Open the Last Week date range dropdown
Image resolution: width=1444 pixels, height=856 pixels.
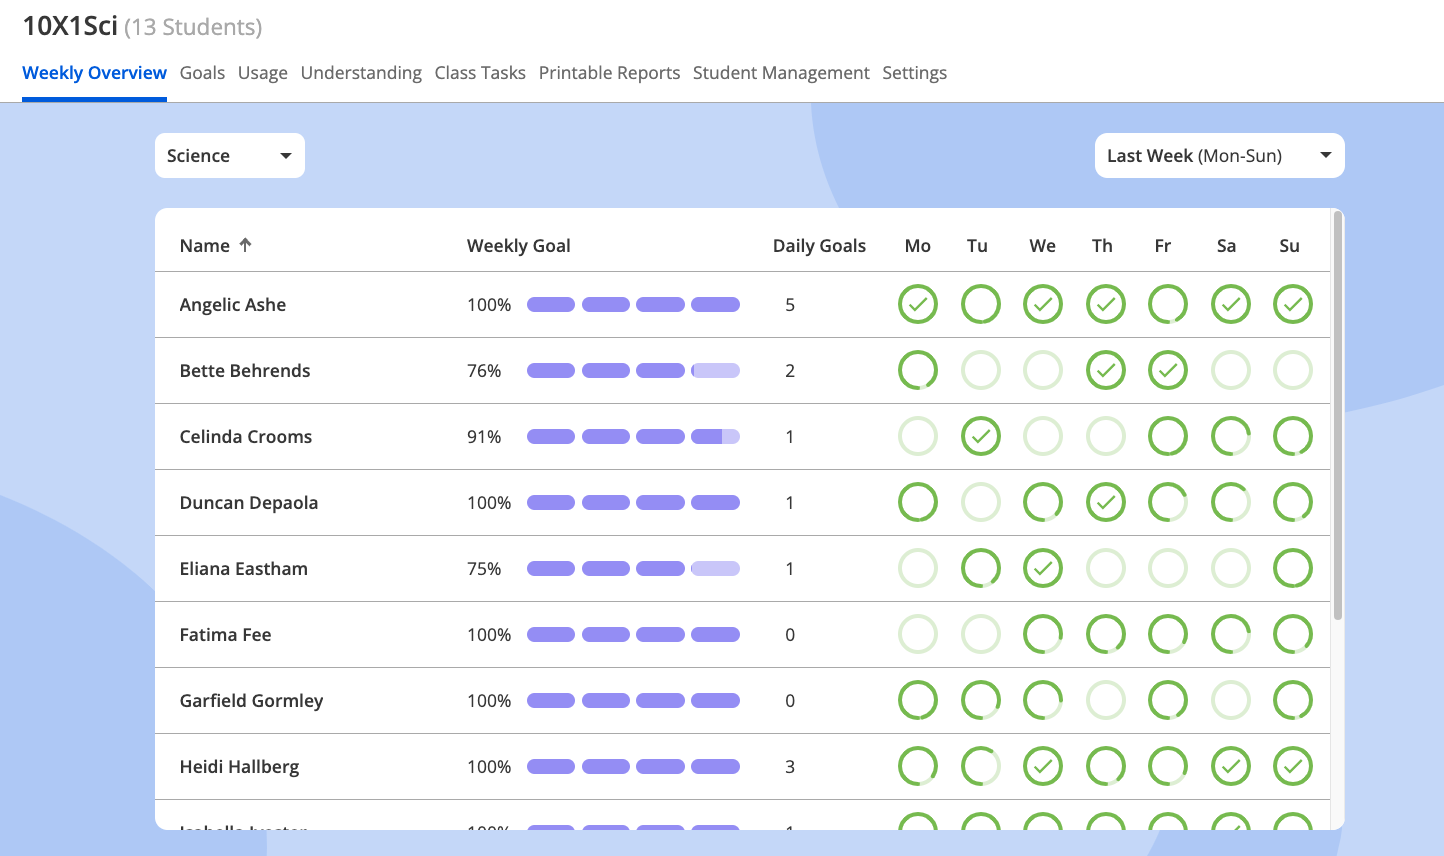1219,156
